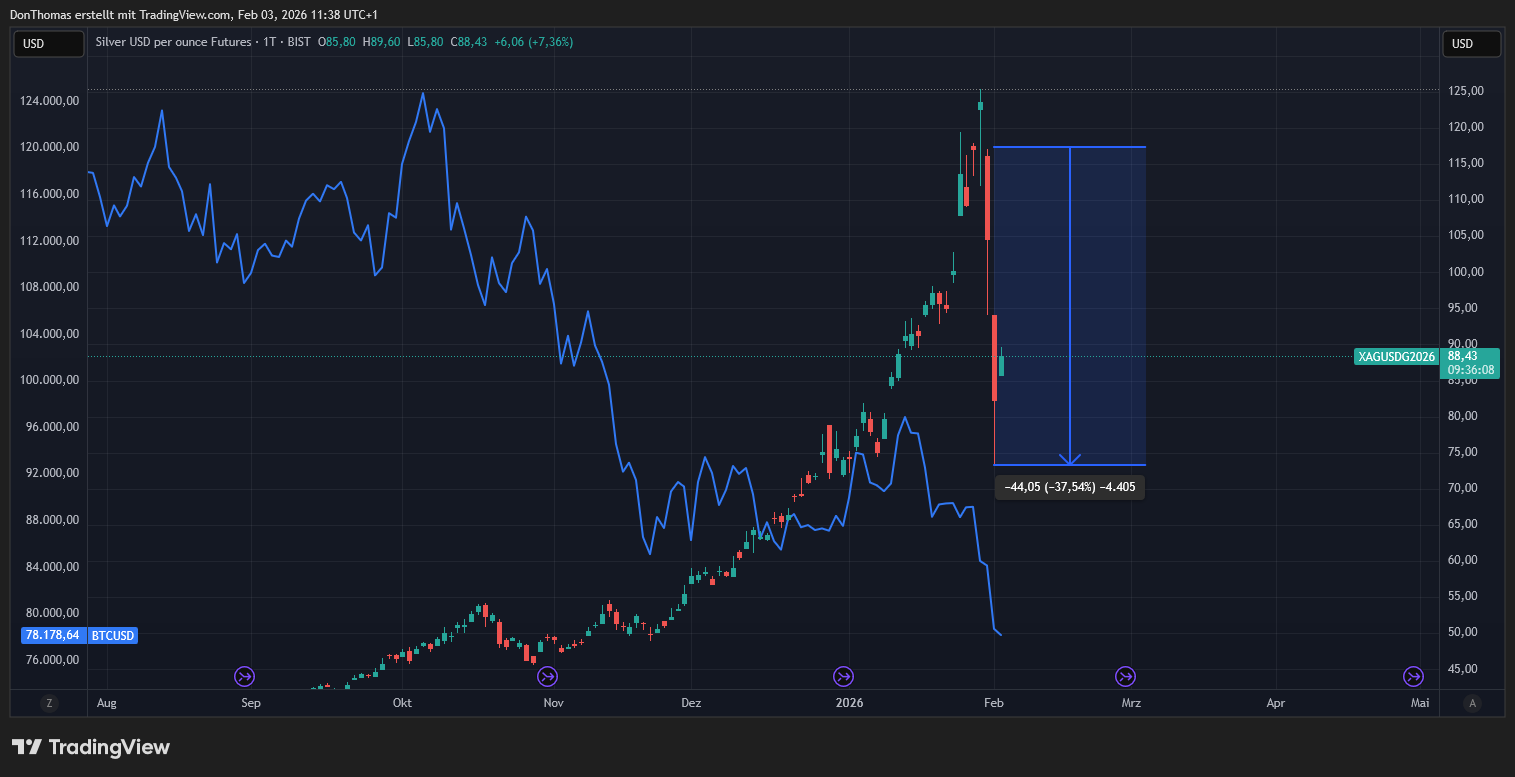The width and height of the screenshot is (1515, 777).
Task: Click the 120,00 level on right scale
Action: click(x=1465, y=127)
